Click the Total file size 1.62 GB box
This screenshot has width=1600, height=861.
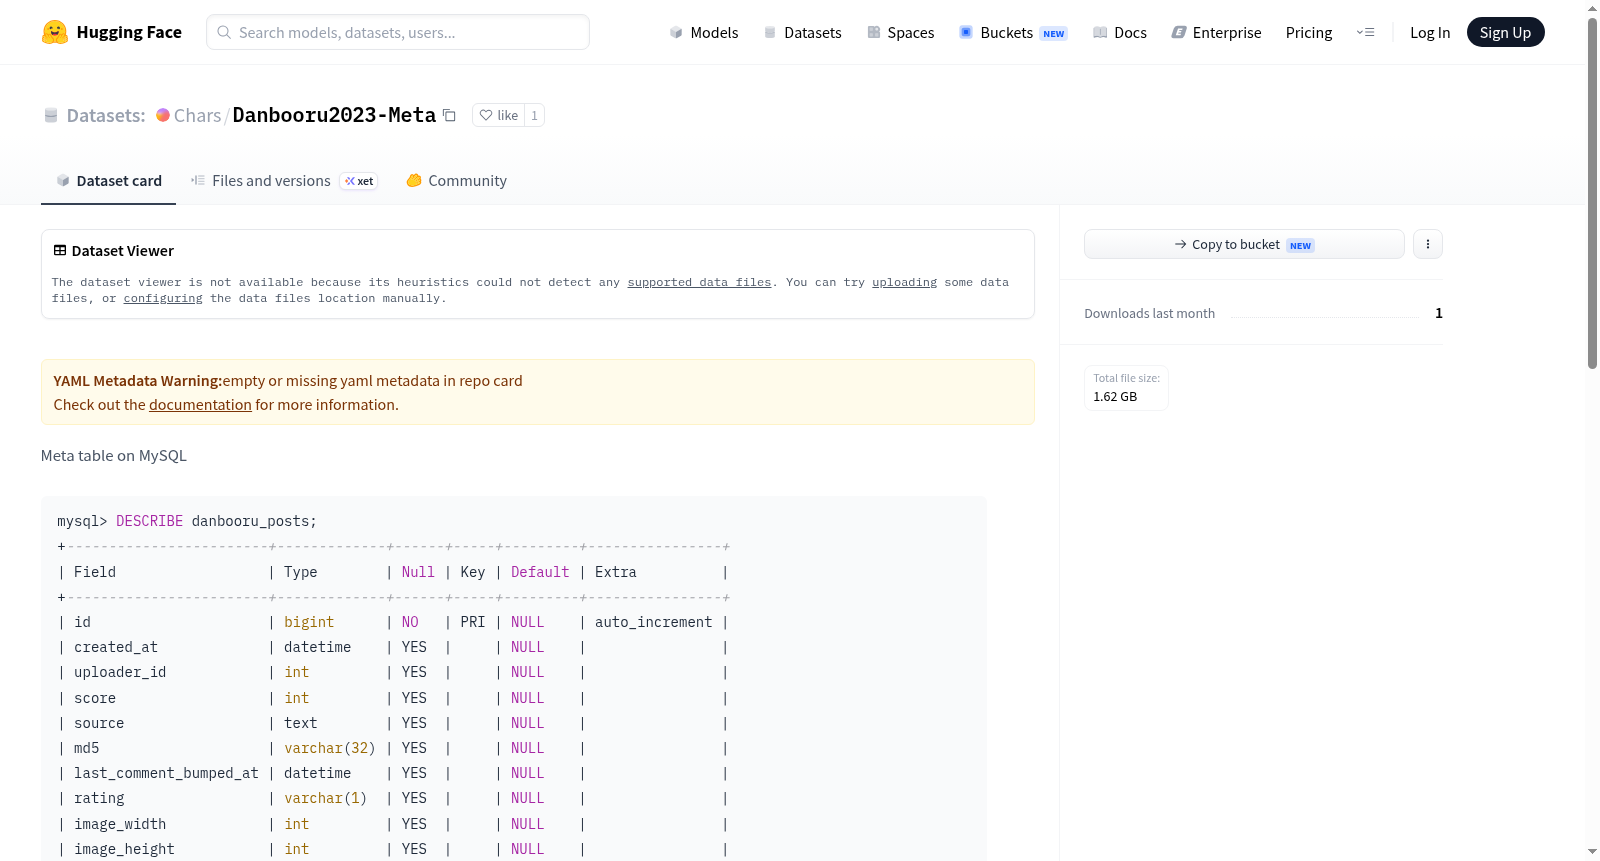[x=1126, y=388]
